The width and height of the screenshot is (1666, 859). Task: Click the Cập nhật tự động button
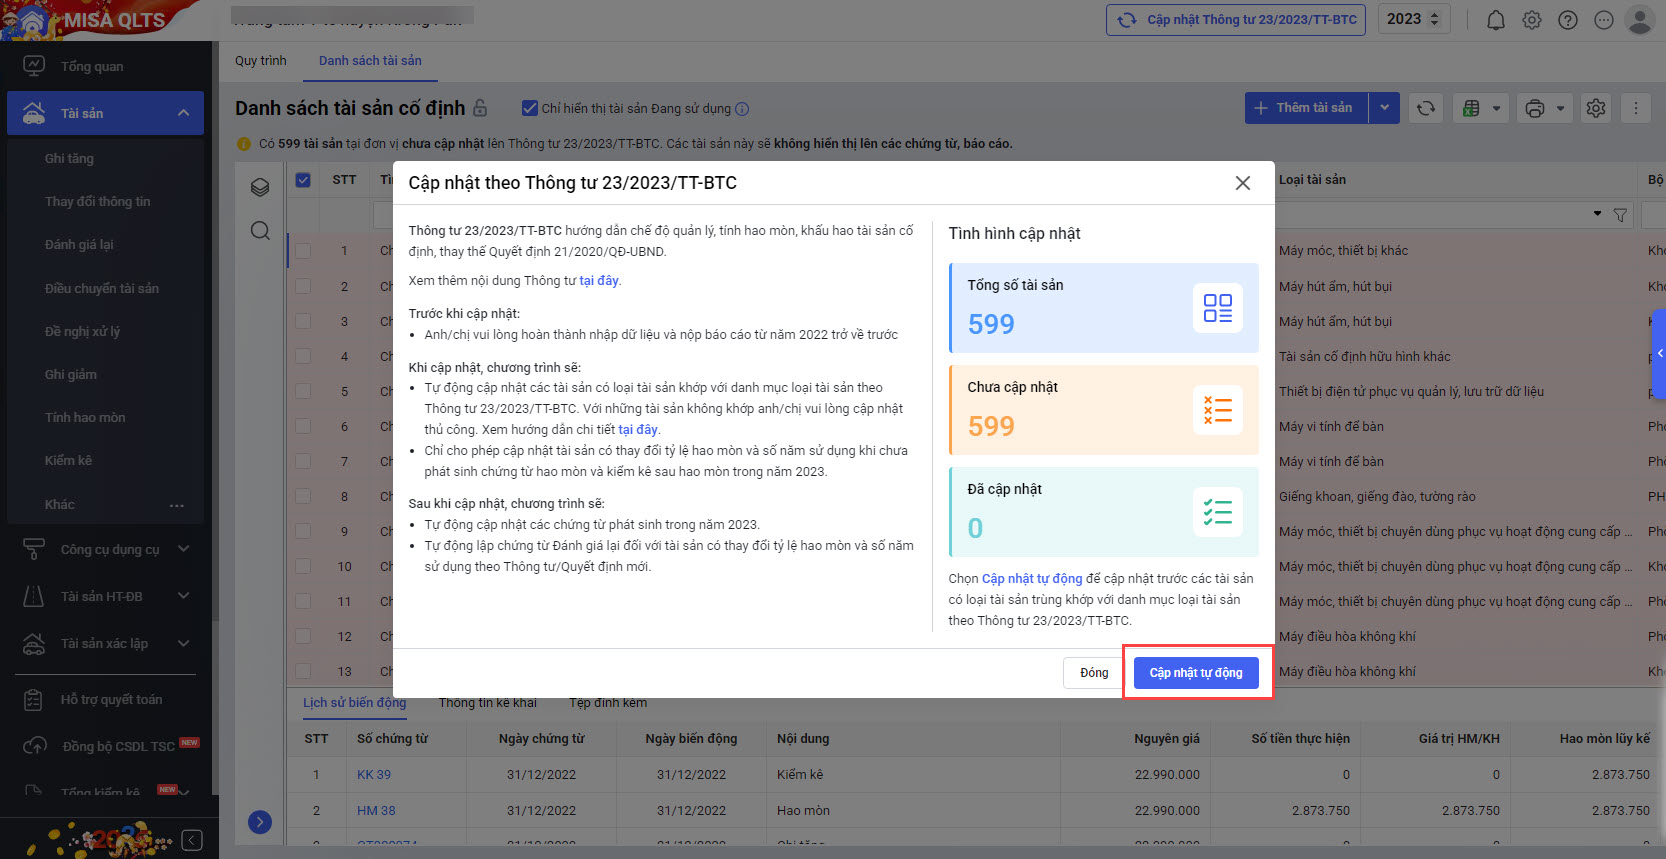[1196, 673]
